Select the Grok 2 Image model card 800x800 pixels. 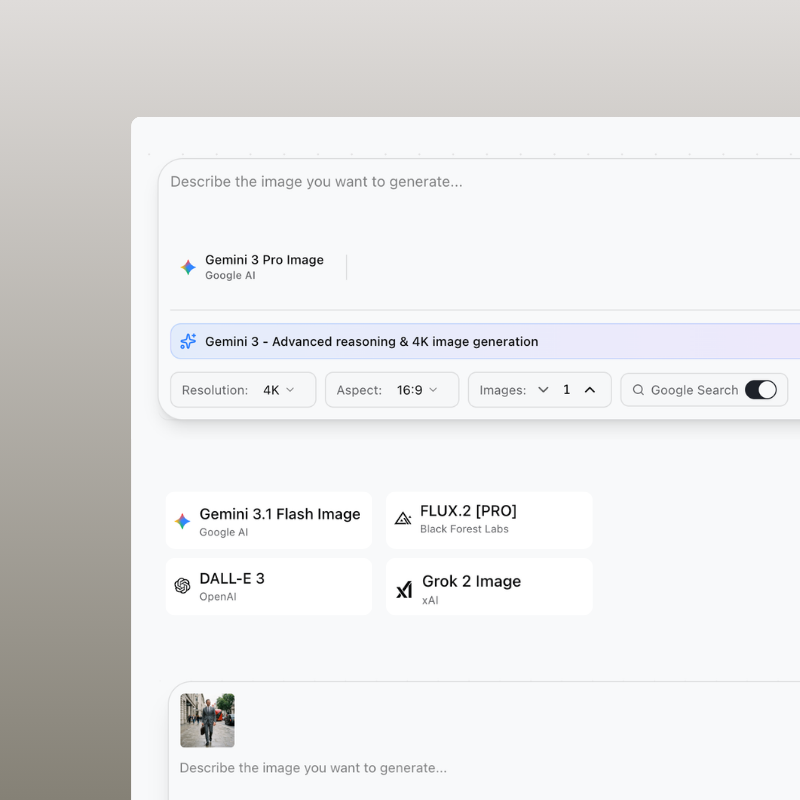click(x=489, y=587)
